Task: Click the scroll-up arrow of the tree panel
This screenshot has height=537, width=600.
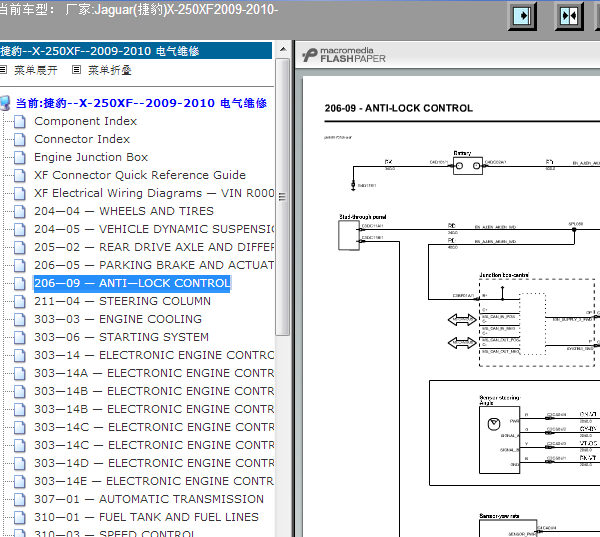Action: tap(283, 49)
